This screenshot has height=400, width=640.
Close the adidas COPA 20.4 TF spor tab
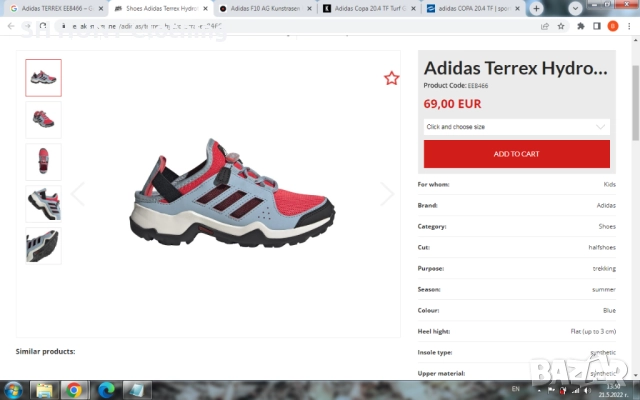517,8
